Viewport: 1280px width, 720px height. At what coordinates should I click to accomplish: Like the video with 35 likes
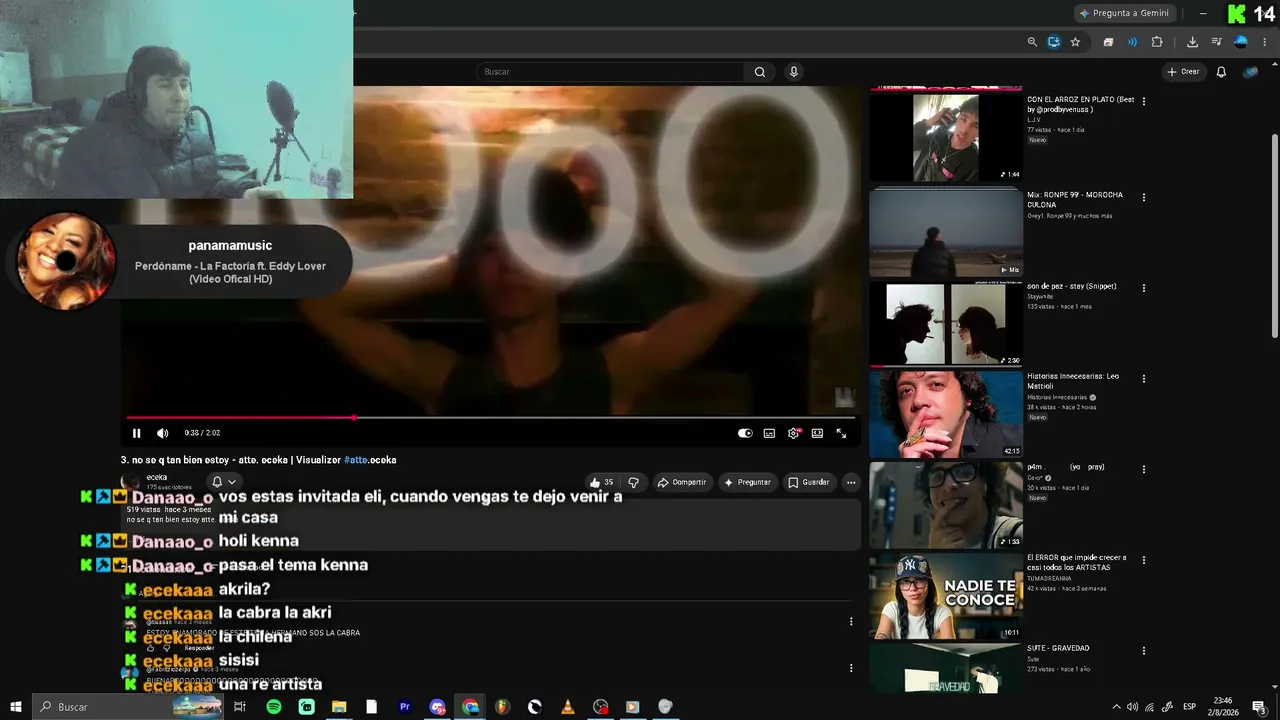602,482
